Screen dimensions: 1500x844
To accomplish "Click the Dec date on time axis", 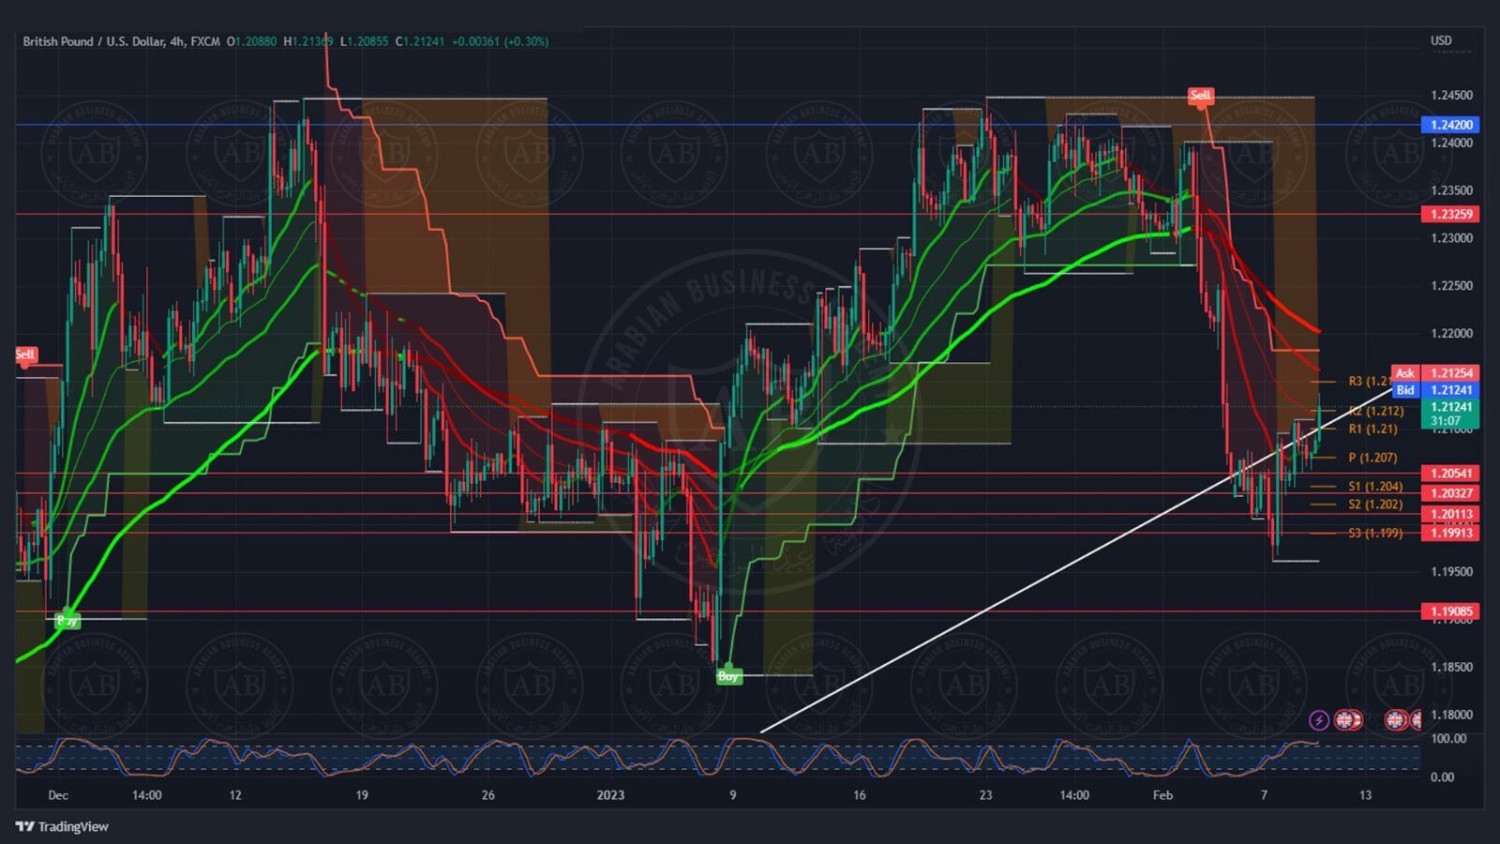I will 58,795.
